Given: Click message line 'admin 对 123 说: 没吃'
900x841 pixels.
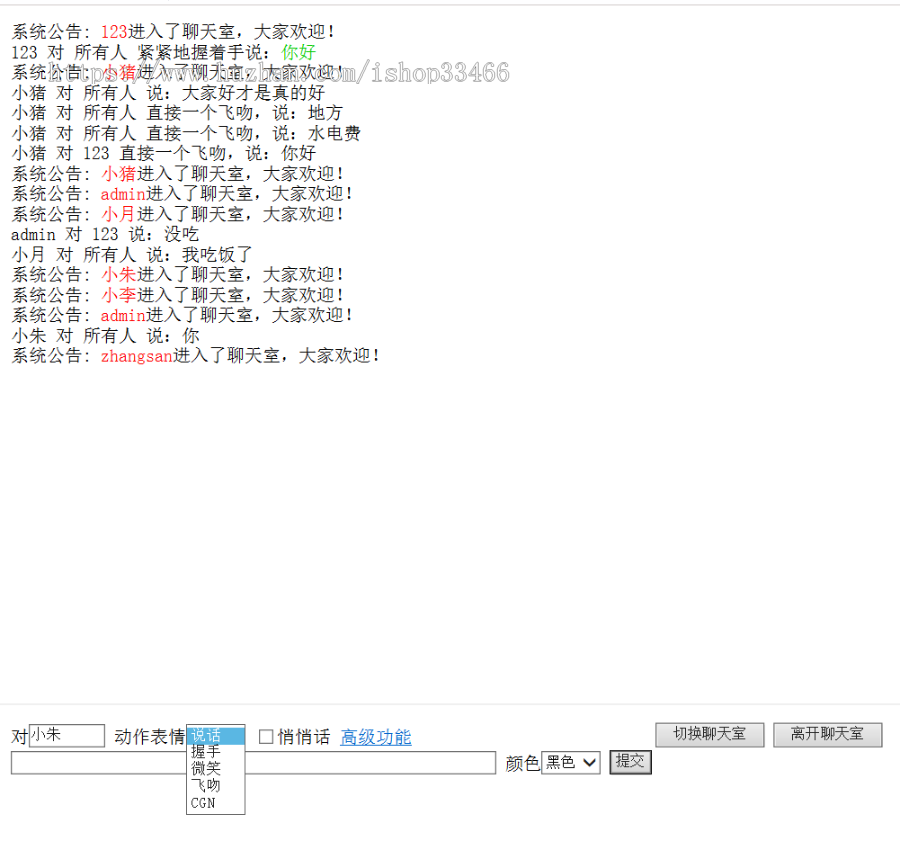Looking at the screenshot, I should coord(105,234).
